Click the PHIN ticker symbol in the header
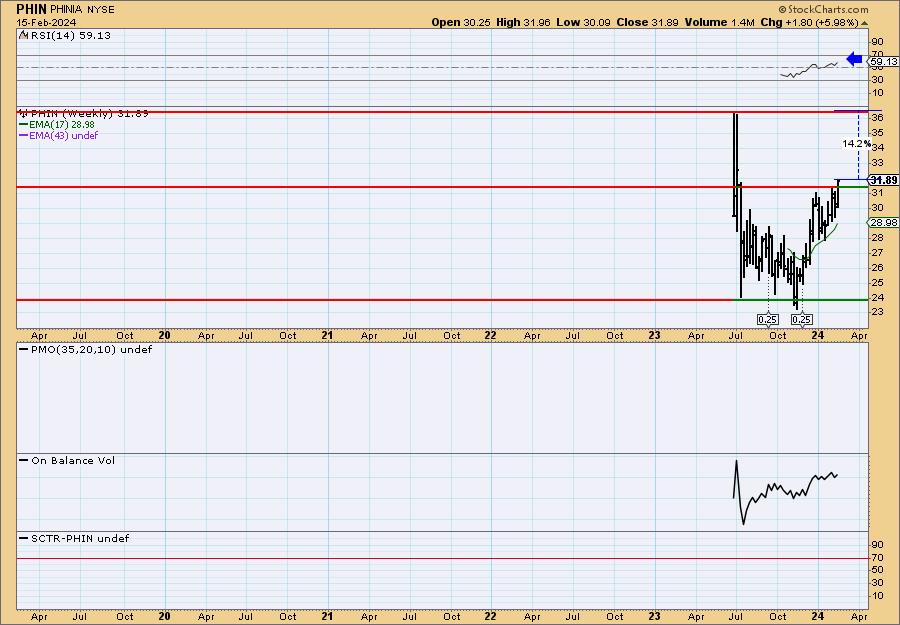The height and width of the screenshot is (625, 900). tap(32, 9)
